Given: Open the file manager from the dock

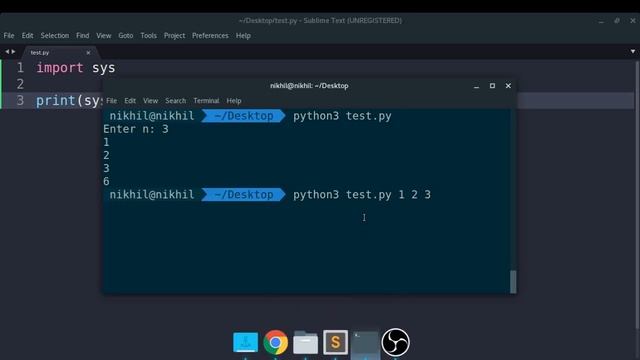Looking at the screenshot, I should tap(305, 342).
